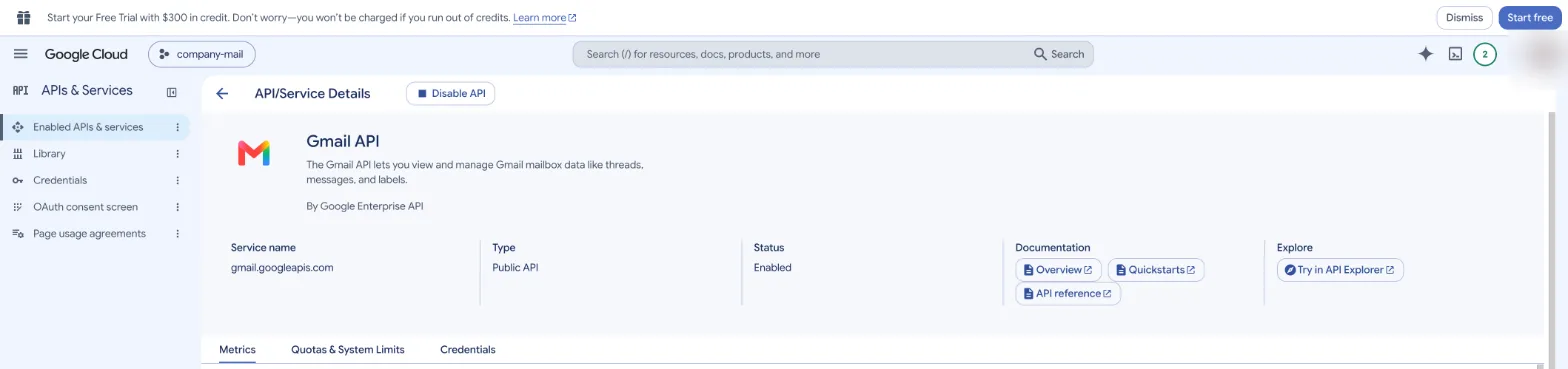
Task: Open OAuth consent screen sidebar item
Action: 86,207
